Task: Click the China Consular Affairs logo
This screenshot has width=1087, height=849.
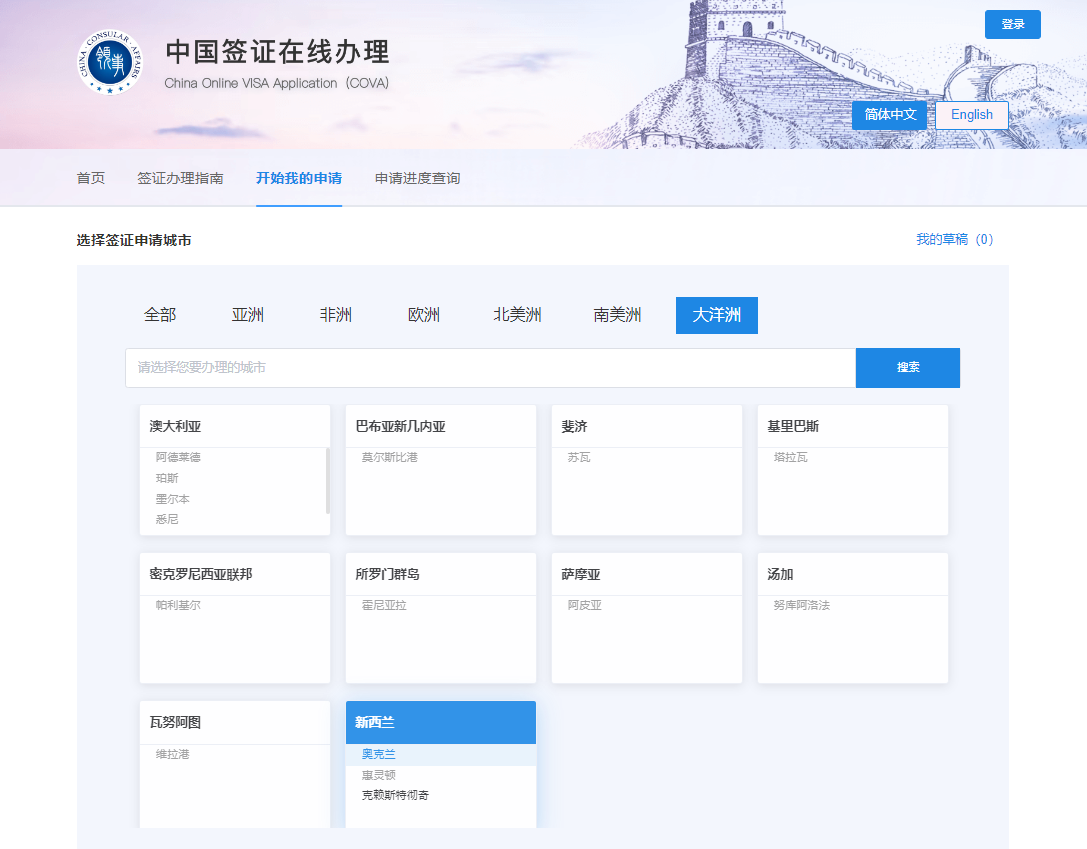Action: (107, 62)
